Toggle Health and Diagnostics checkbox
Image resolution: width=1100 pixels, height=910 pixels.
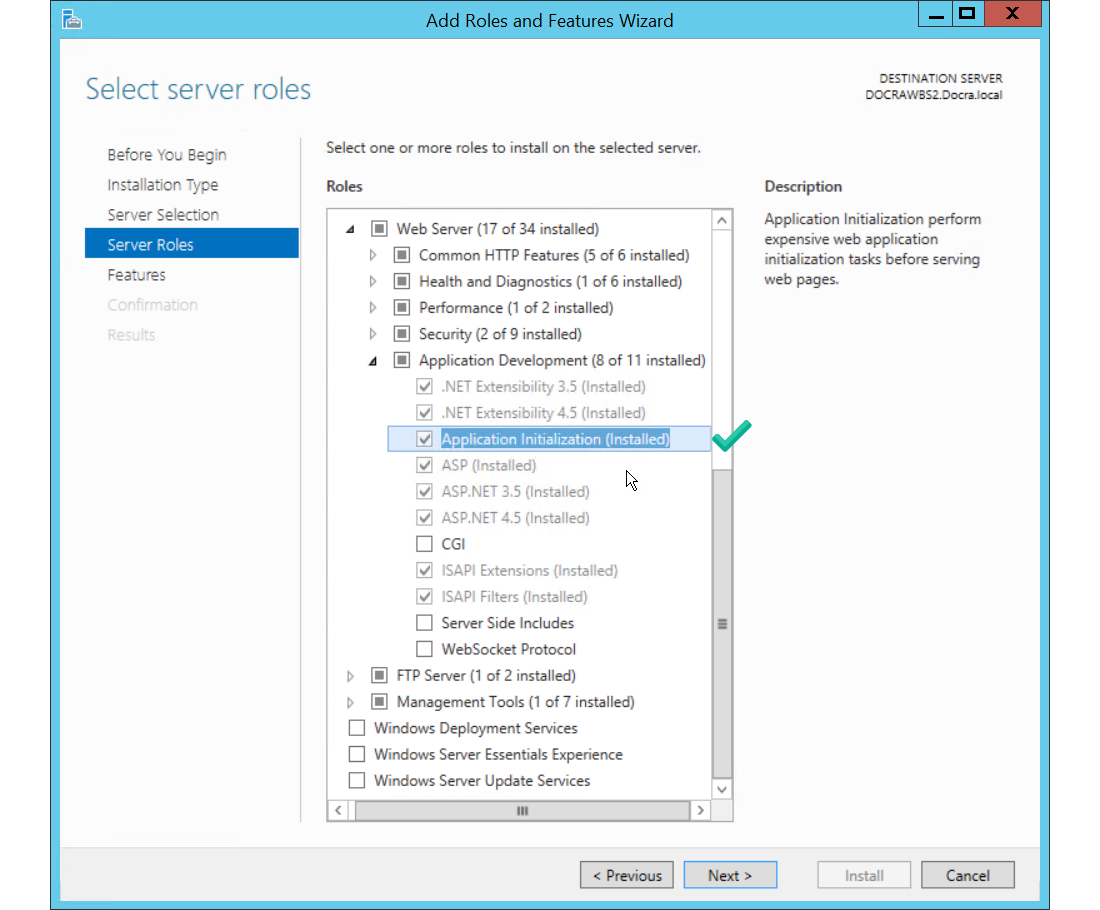[402, 281]
